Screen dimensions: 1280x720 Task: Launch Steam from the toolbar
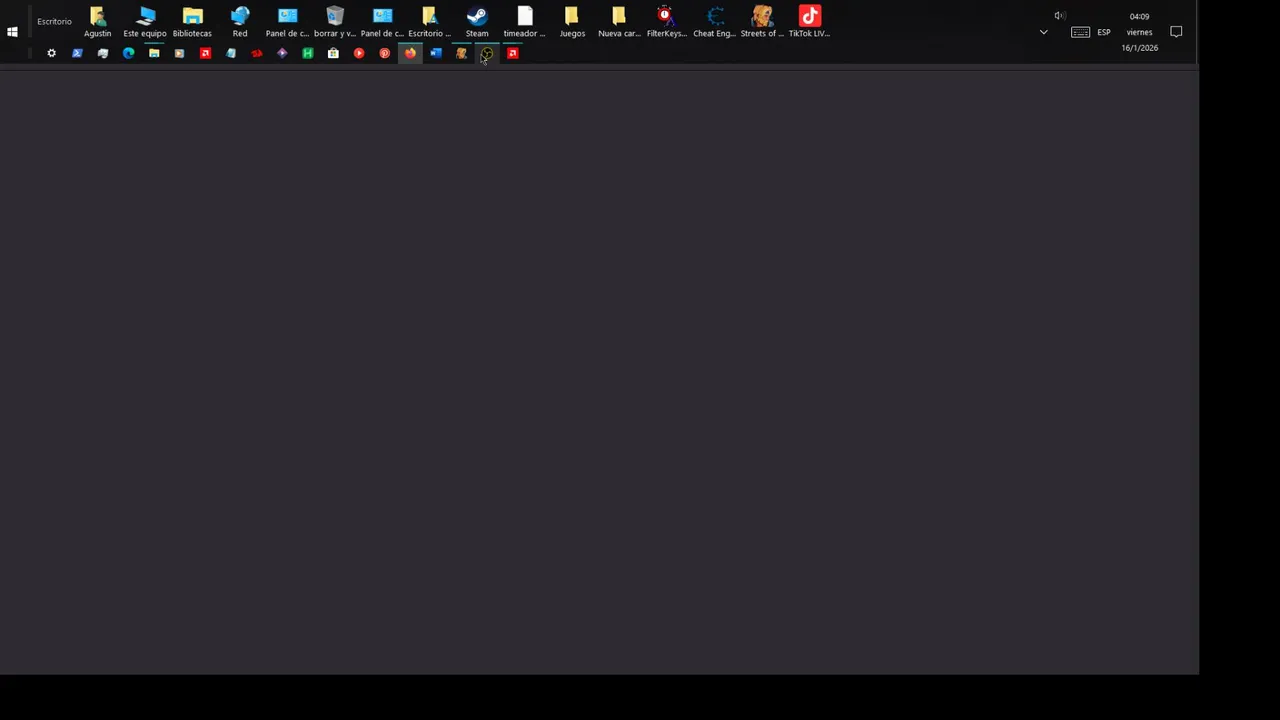[x=477, y=22]
